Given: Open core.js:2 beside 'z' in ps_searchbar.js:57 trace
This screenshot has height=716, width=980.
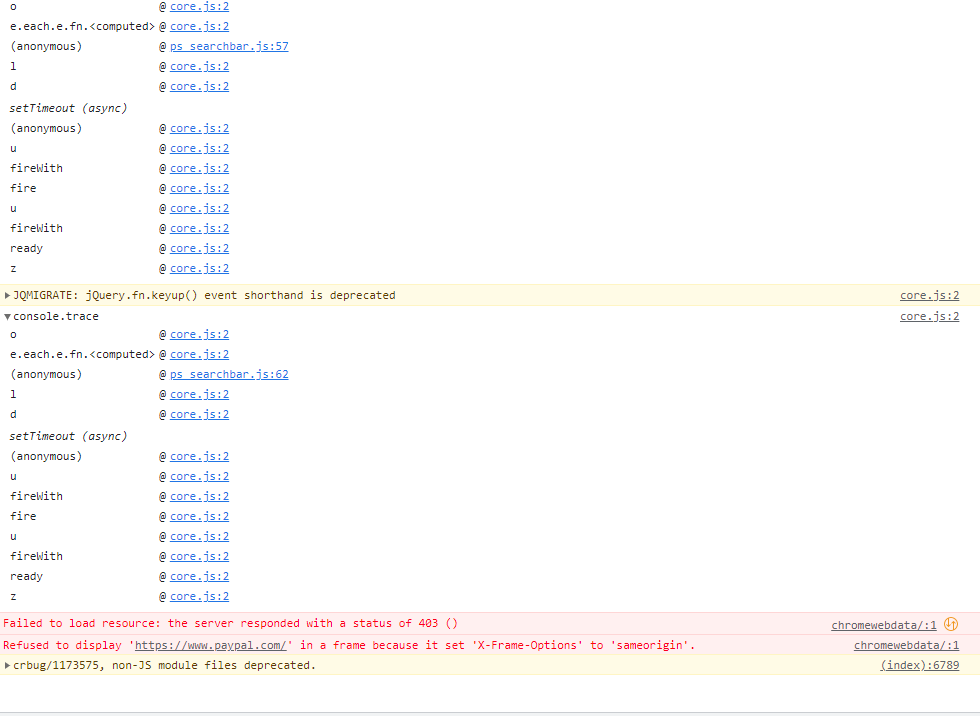Looking at the screenshot, I should point(199,269).
